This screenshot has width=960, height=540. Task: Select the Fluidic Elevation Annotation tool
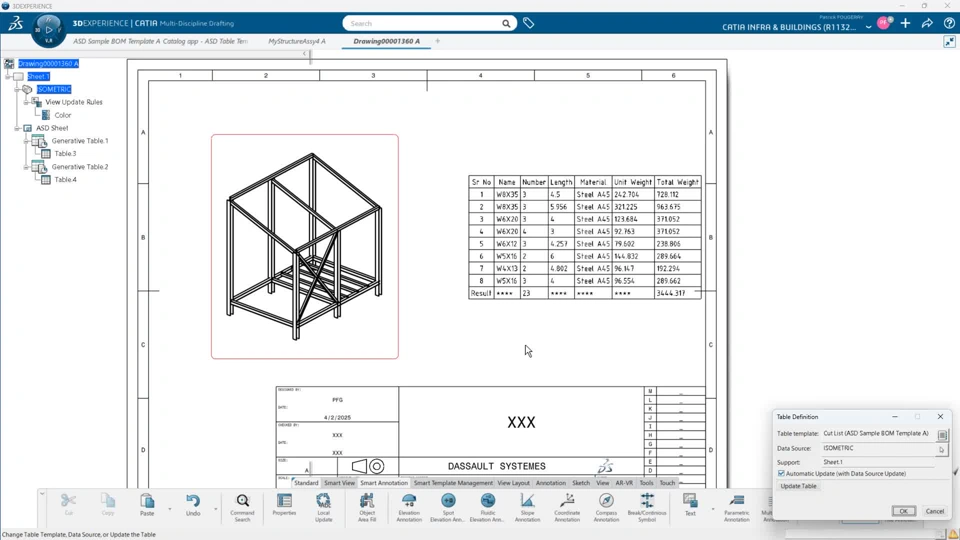[487, 508]
